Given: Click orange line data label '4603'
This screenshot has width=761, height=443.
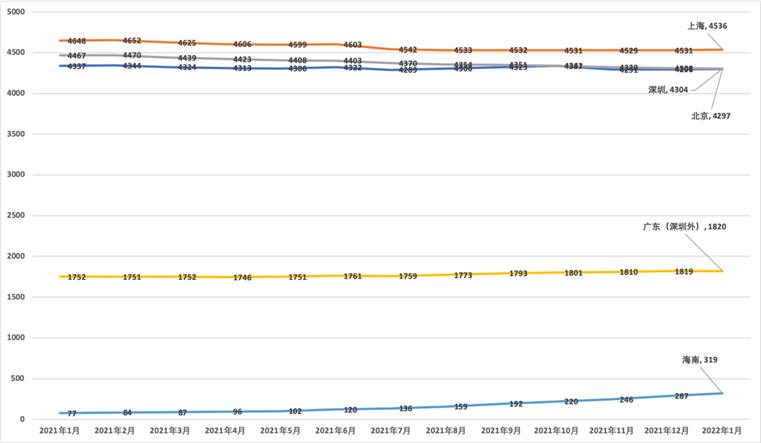Looking at the screenshot, I should 353,45.
